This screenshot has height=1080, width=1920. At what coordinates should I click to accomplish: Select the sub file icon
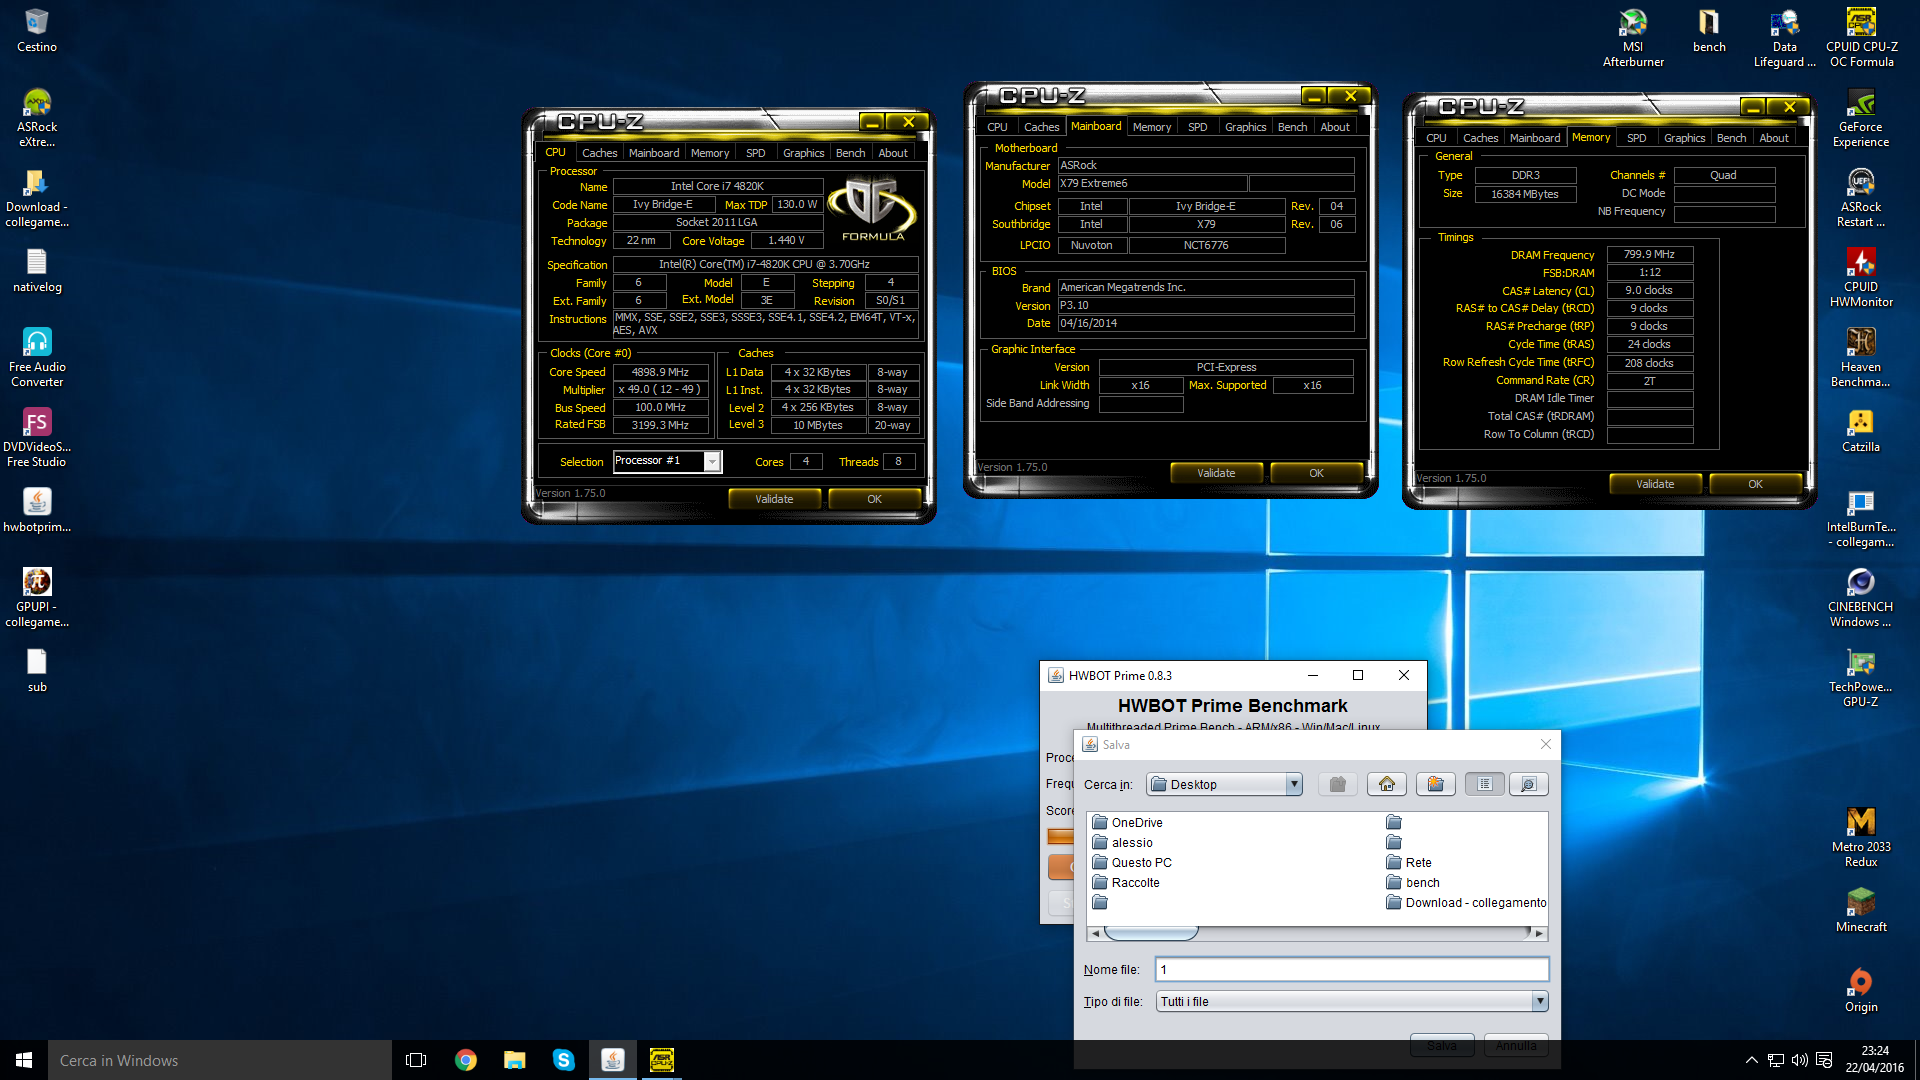click(x=37, y=670)
